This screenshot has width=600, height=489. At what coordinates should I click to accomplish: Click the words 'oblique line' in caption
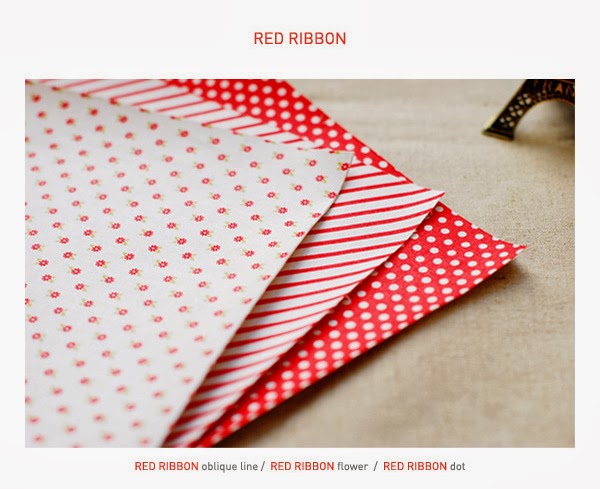coord(230,467)
